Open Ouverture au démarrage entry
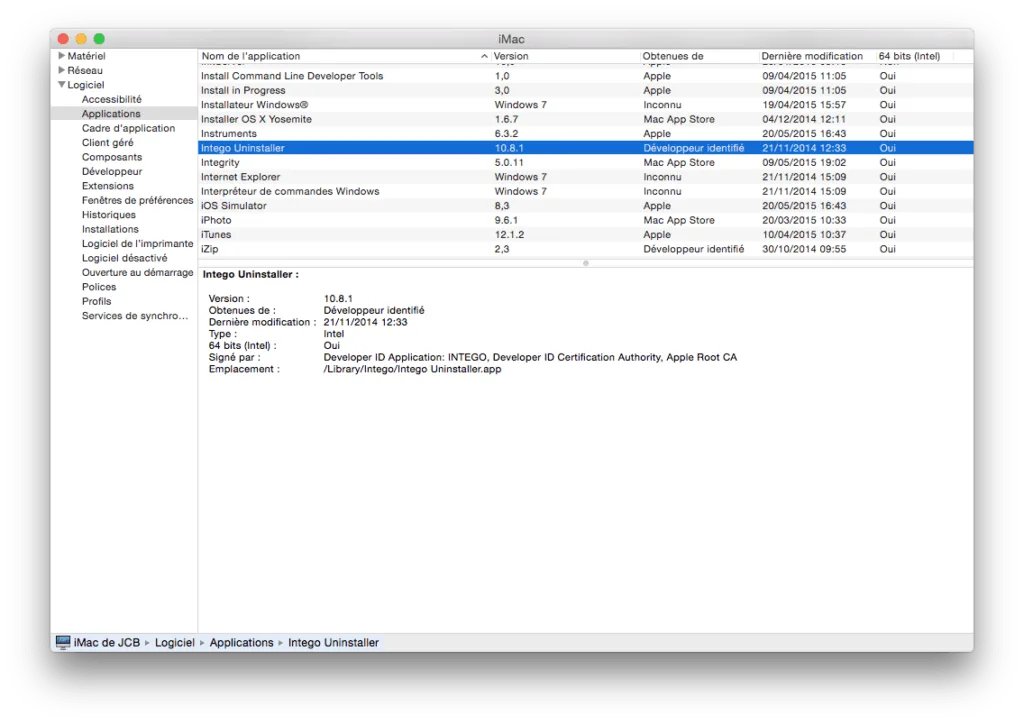 click(x=137, y=272)
